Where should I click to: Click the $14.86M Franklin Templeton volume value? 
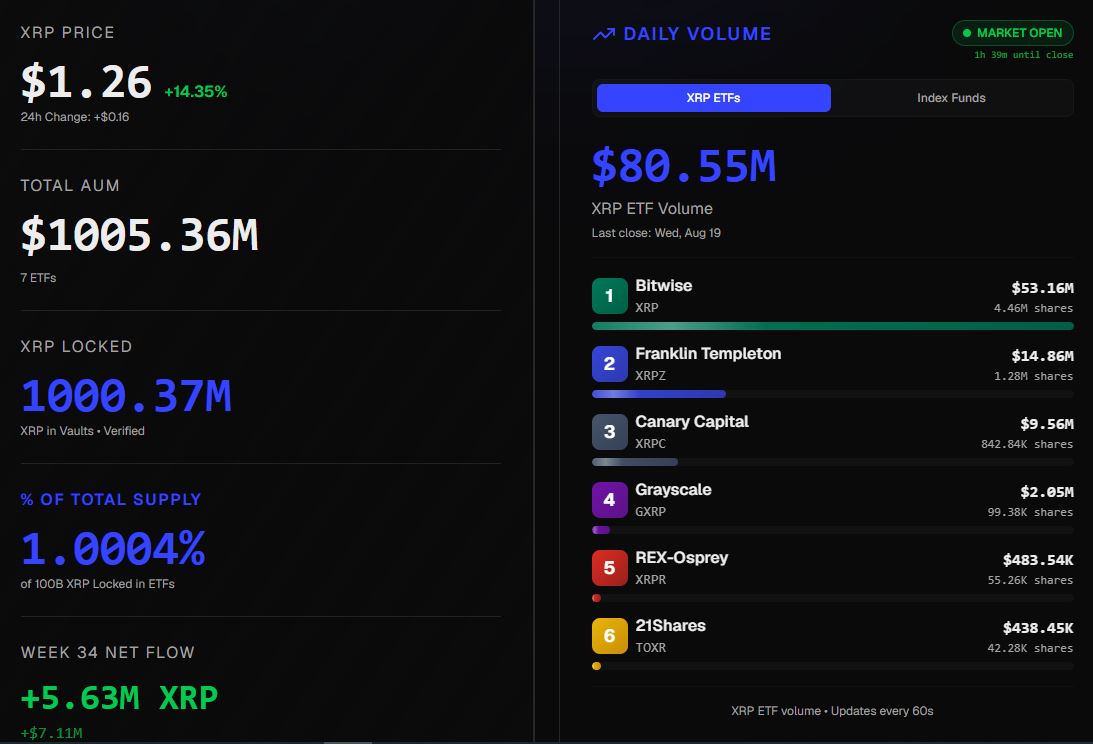1042,356
